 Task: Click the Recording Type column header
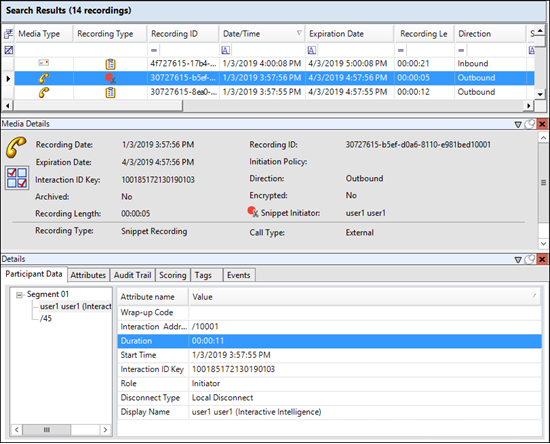[x=110, y=34]
